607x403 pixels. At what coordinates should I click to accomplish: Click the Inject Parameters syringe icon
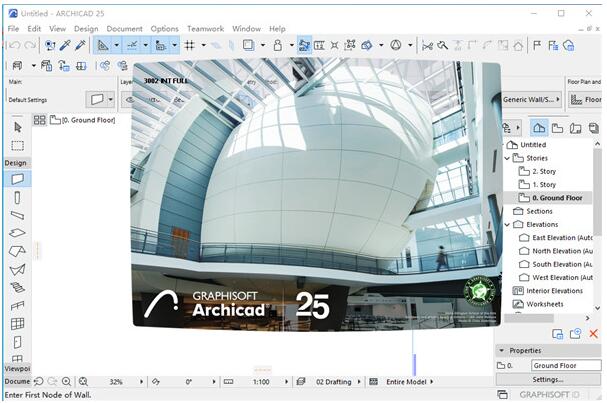[80, 45]
